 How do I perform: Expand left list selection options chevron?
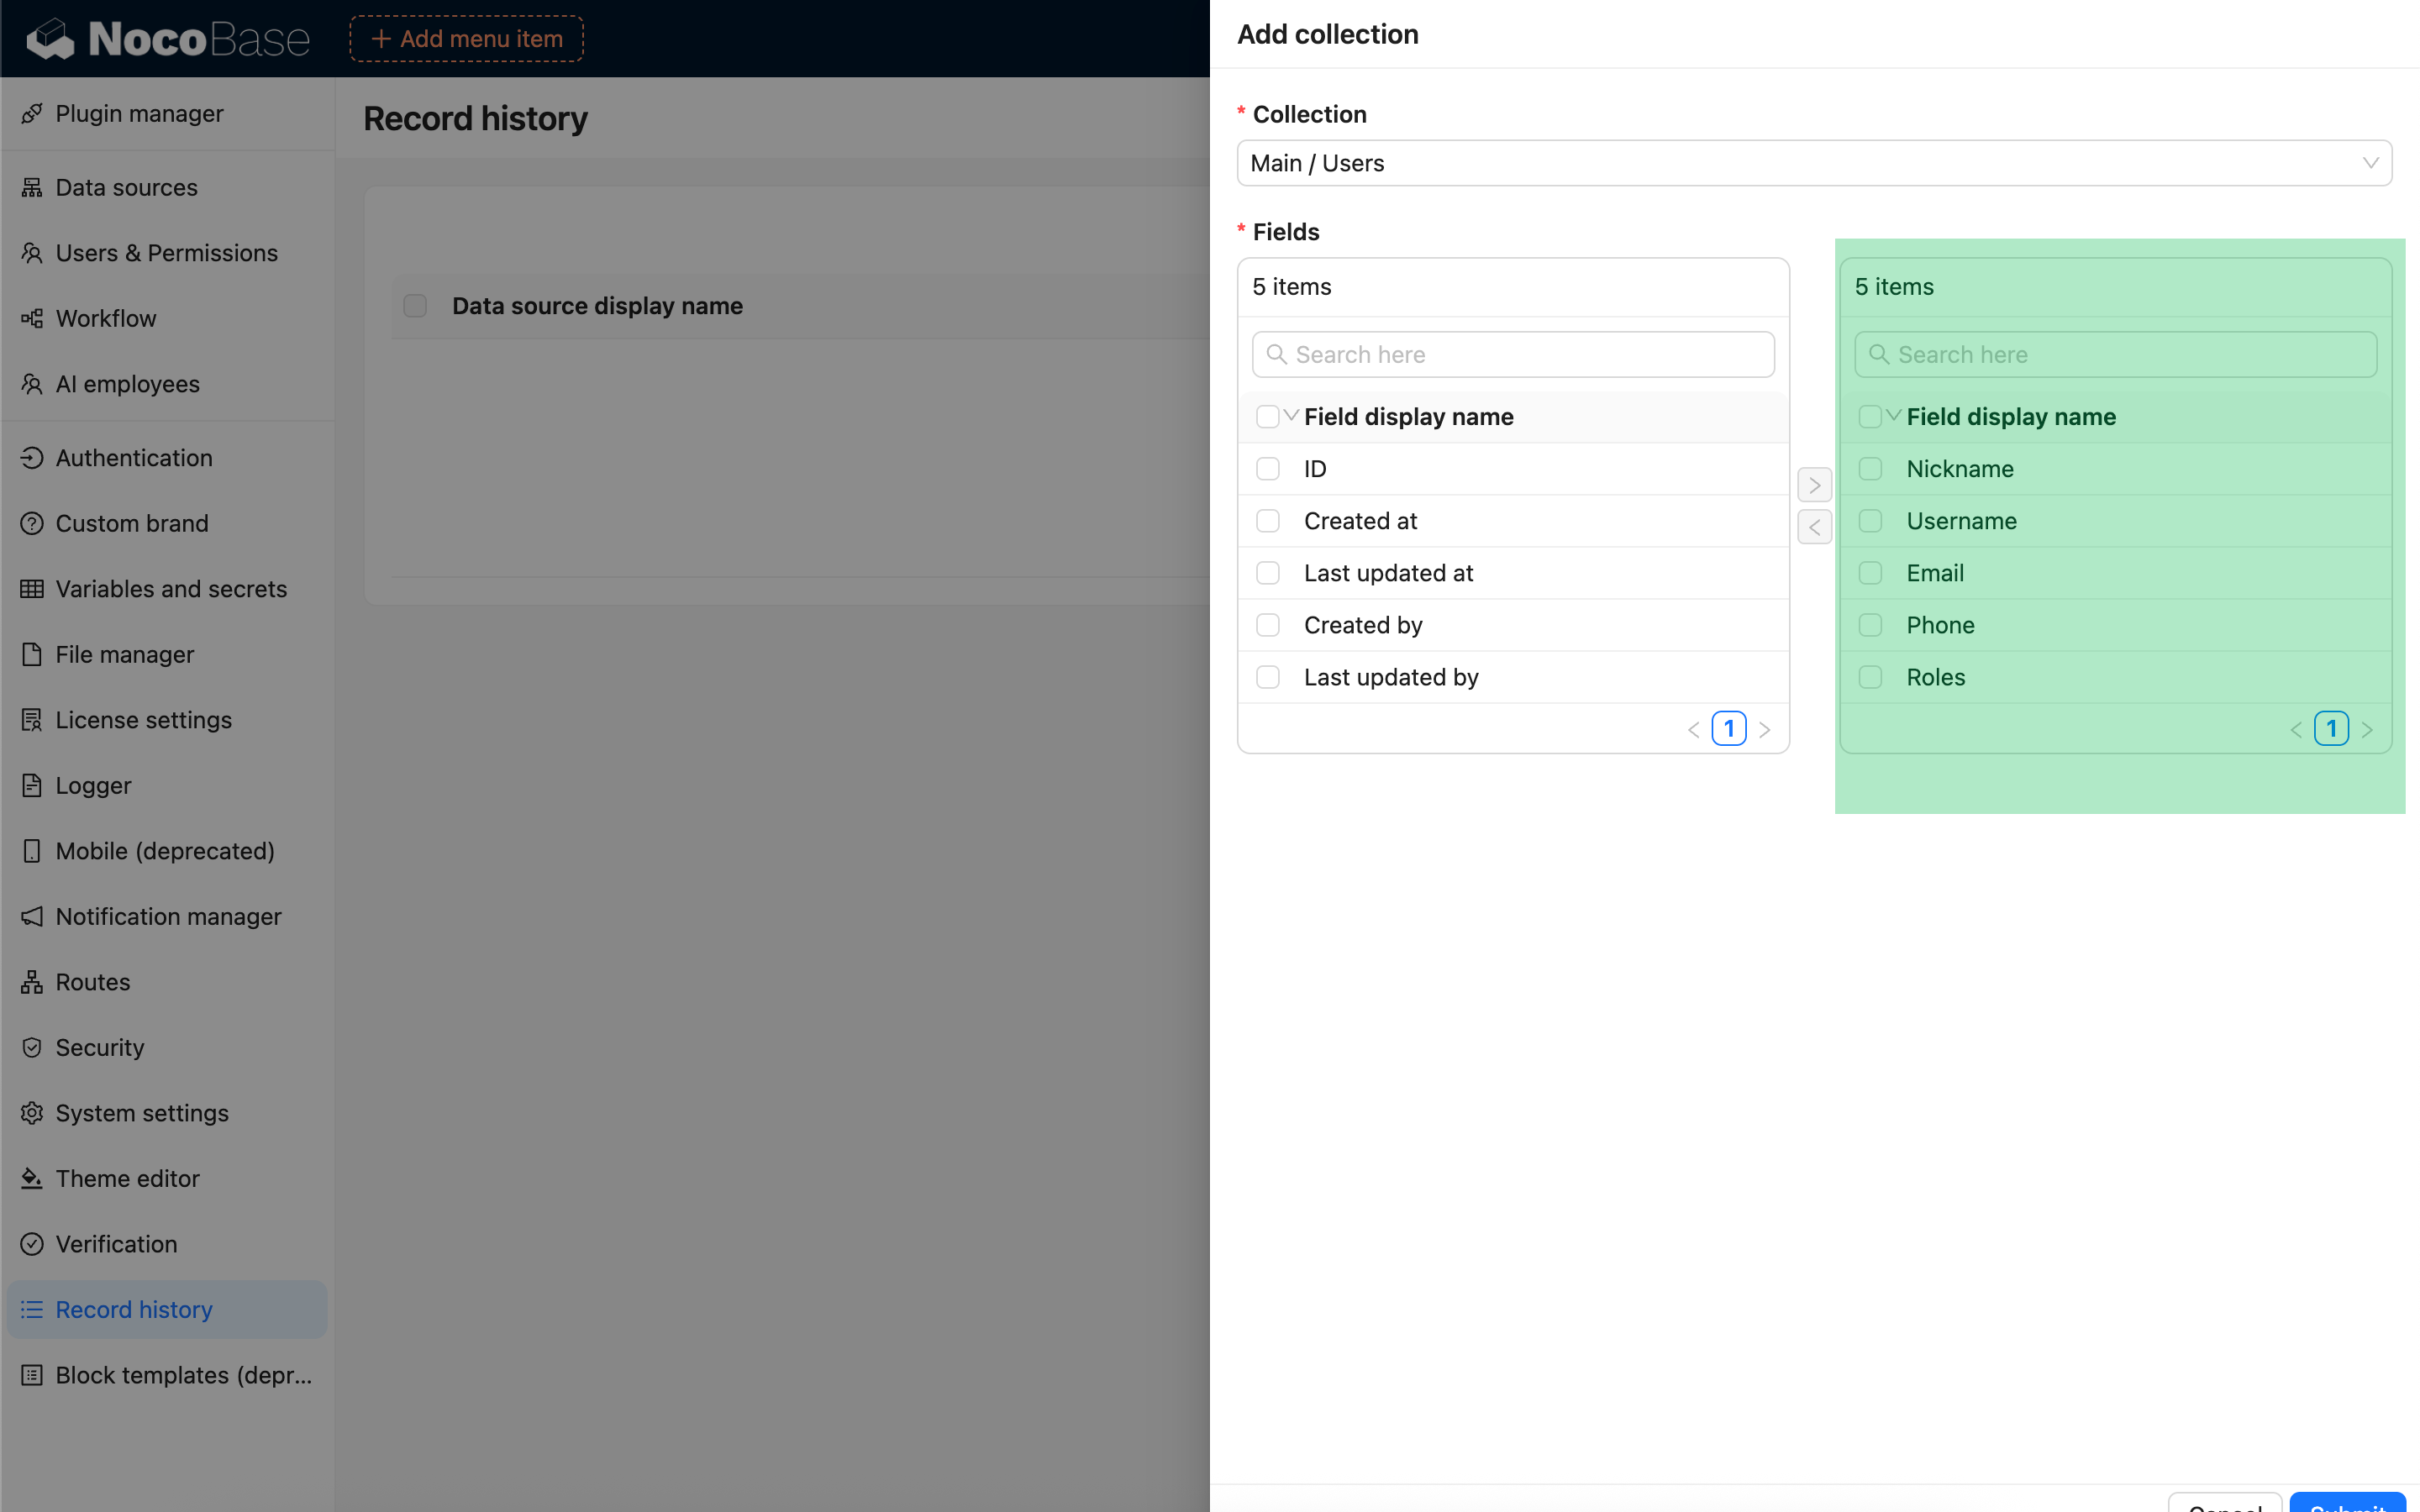[x=1292, y=416]
